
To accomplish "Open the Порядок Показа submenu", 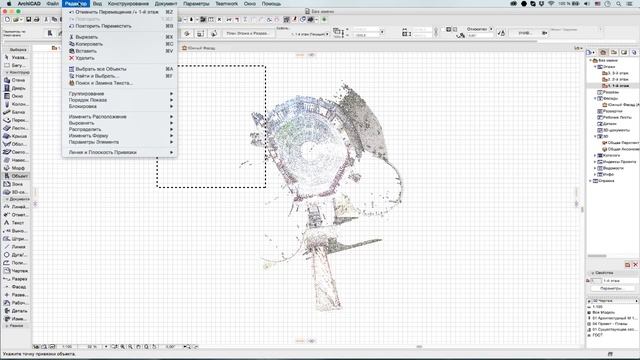I will tap(120, 100).
